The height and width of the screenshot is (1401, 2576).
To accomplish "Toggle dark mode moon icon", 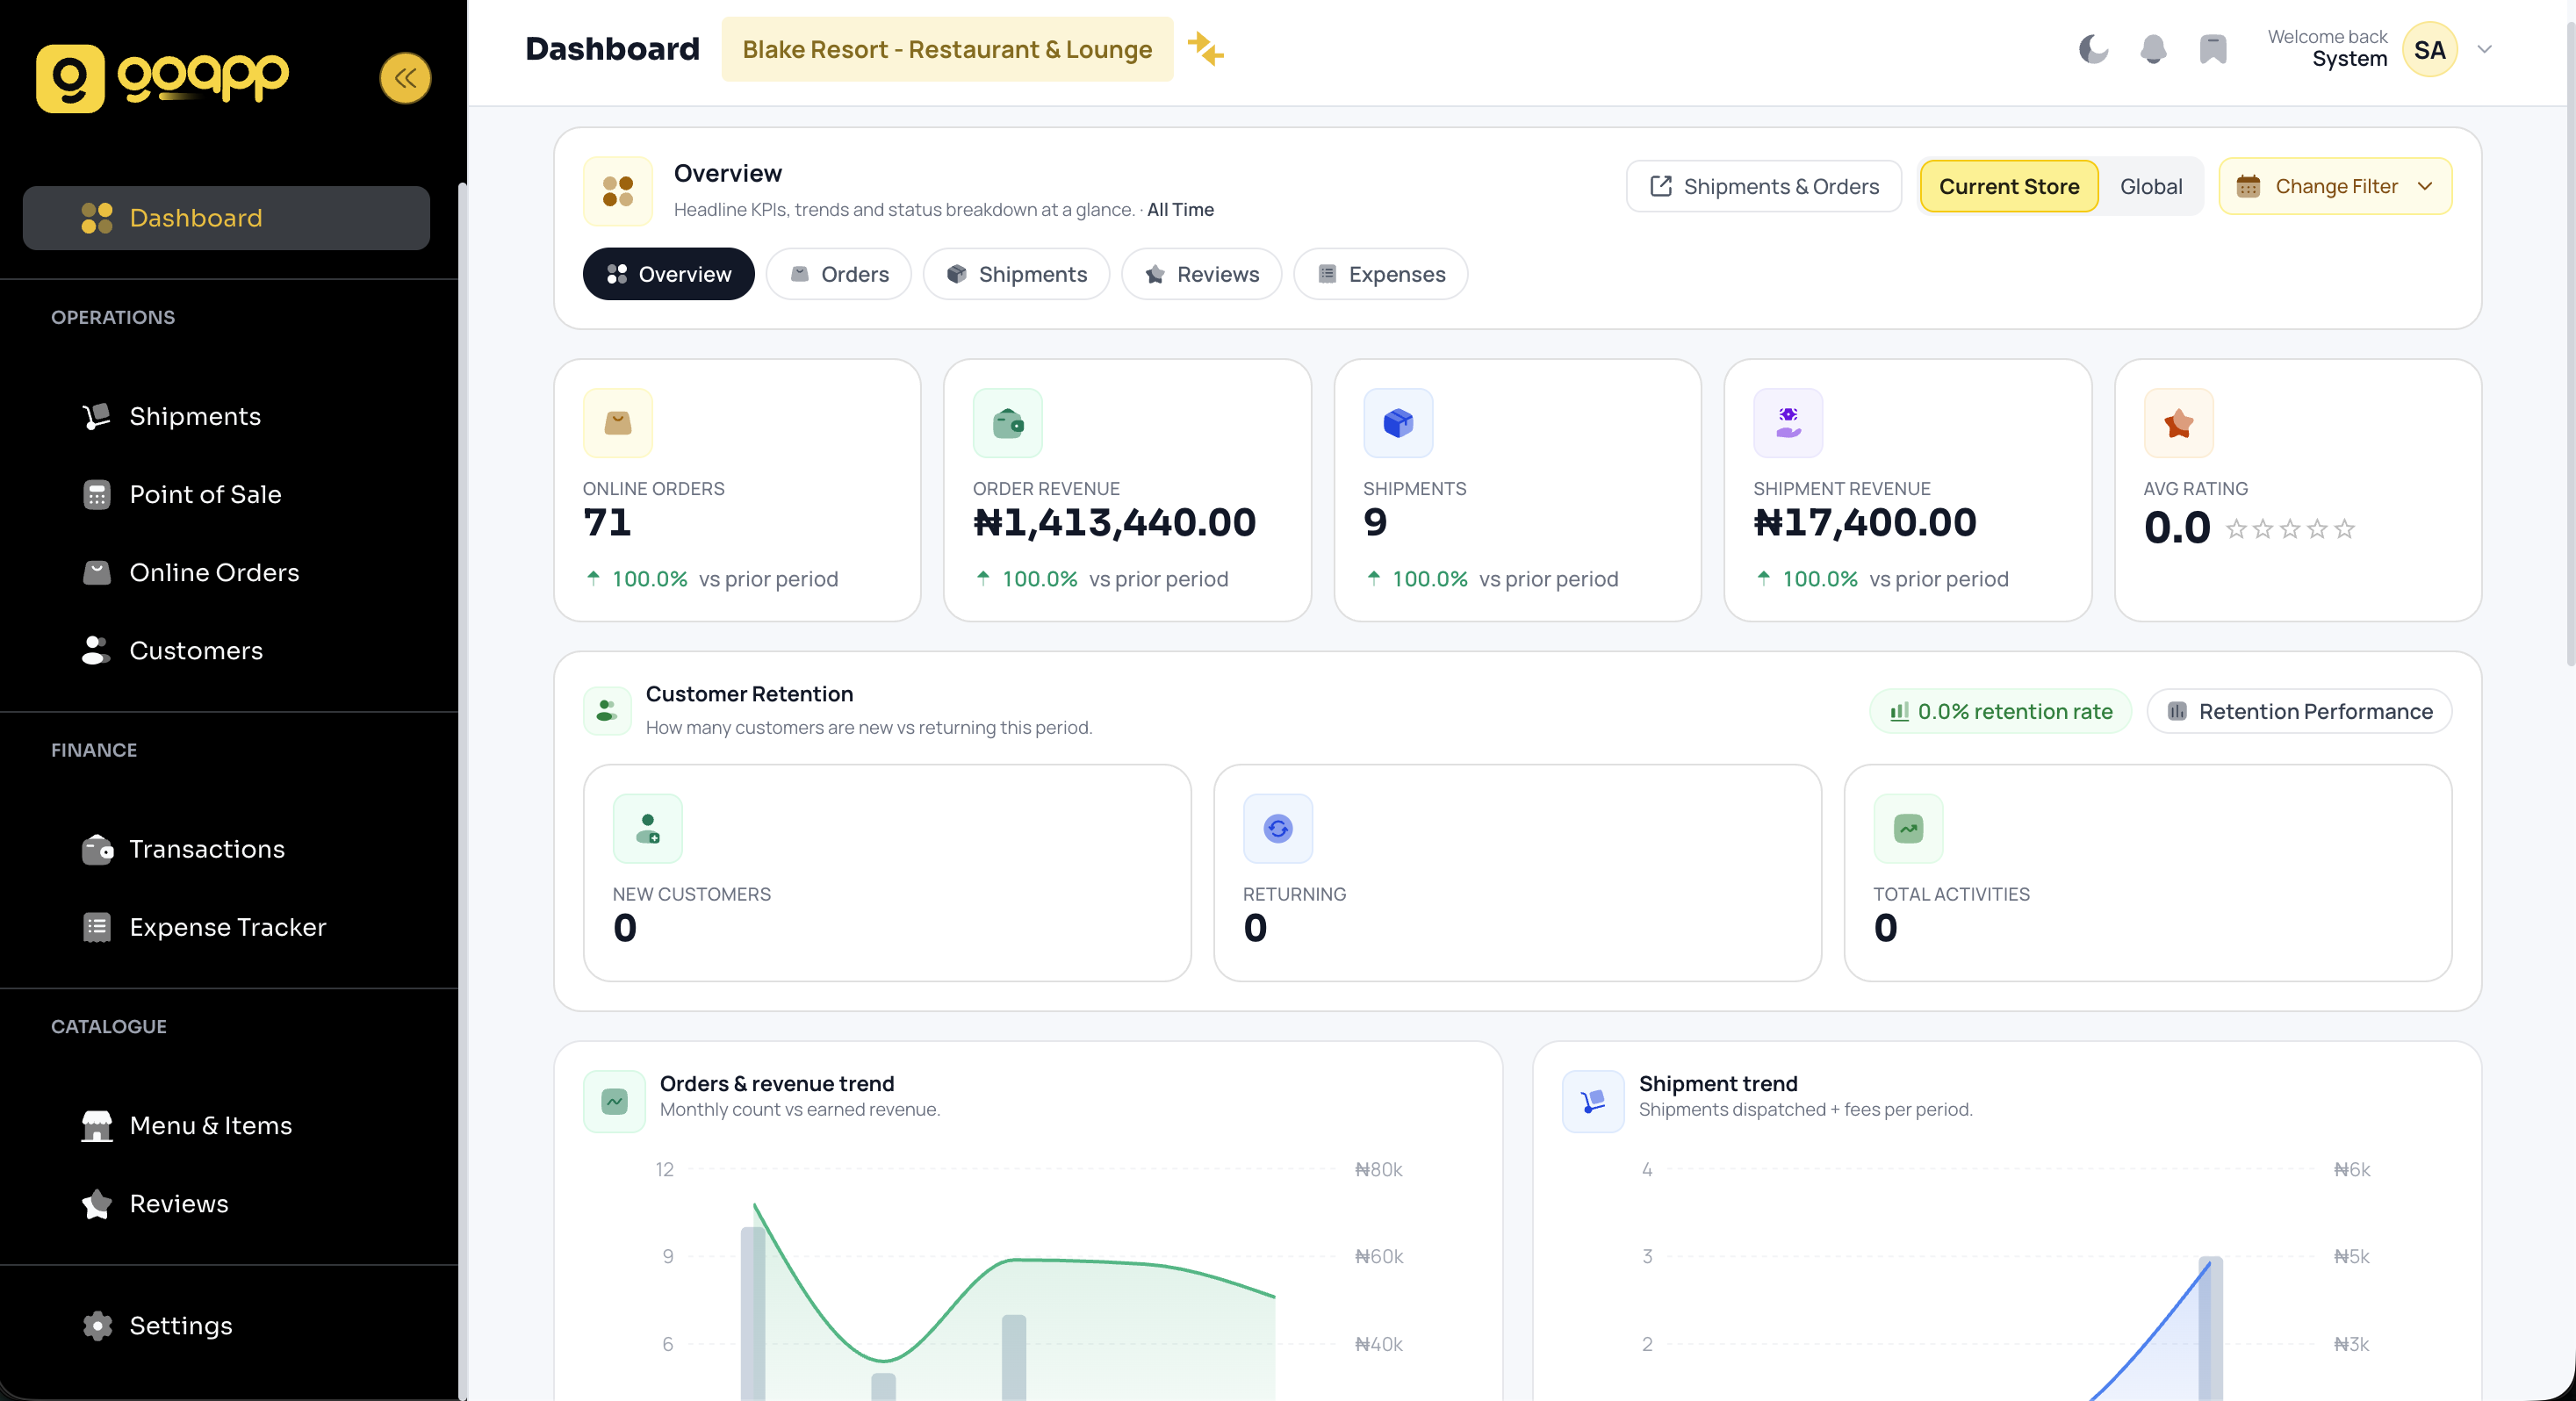I will pyautogui.click(x=2093, y=49).
